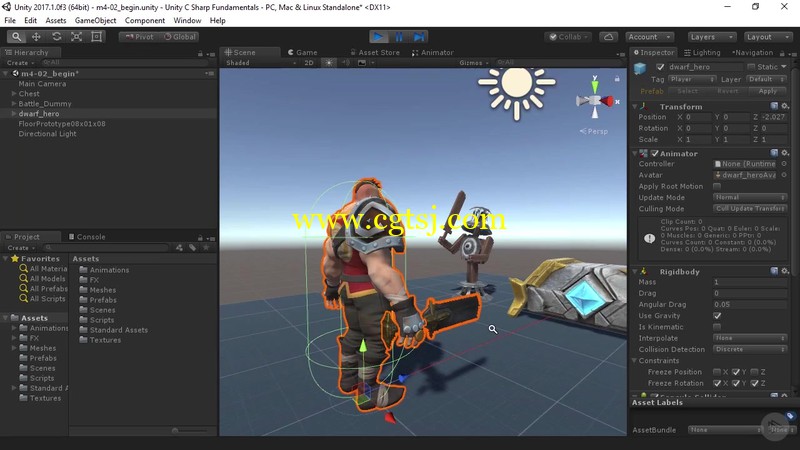Enable Apply Root Motion checkbox
The image size is (800, 450).
point(717,186)
